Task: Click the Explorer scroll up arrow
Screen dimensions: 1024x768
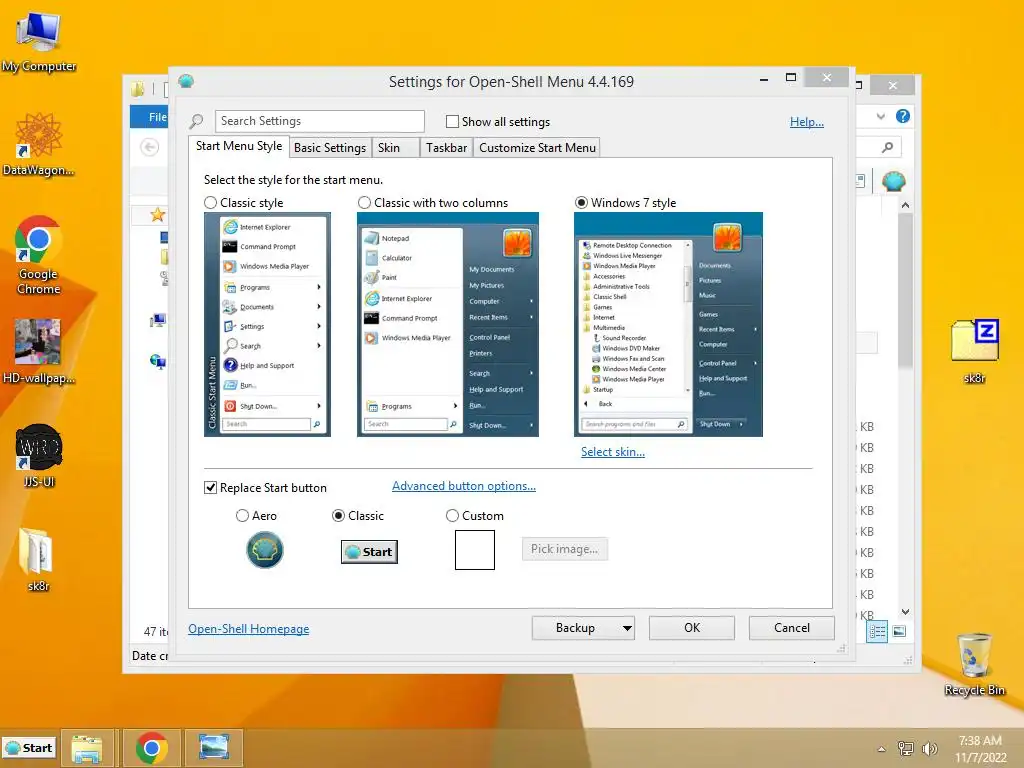Action: (x=905, y=205)
